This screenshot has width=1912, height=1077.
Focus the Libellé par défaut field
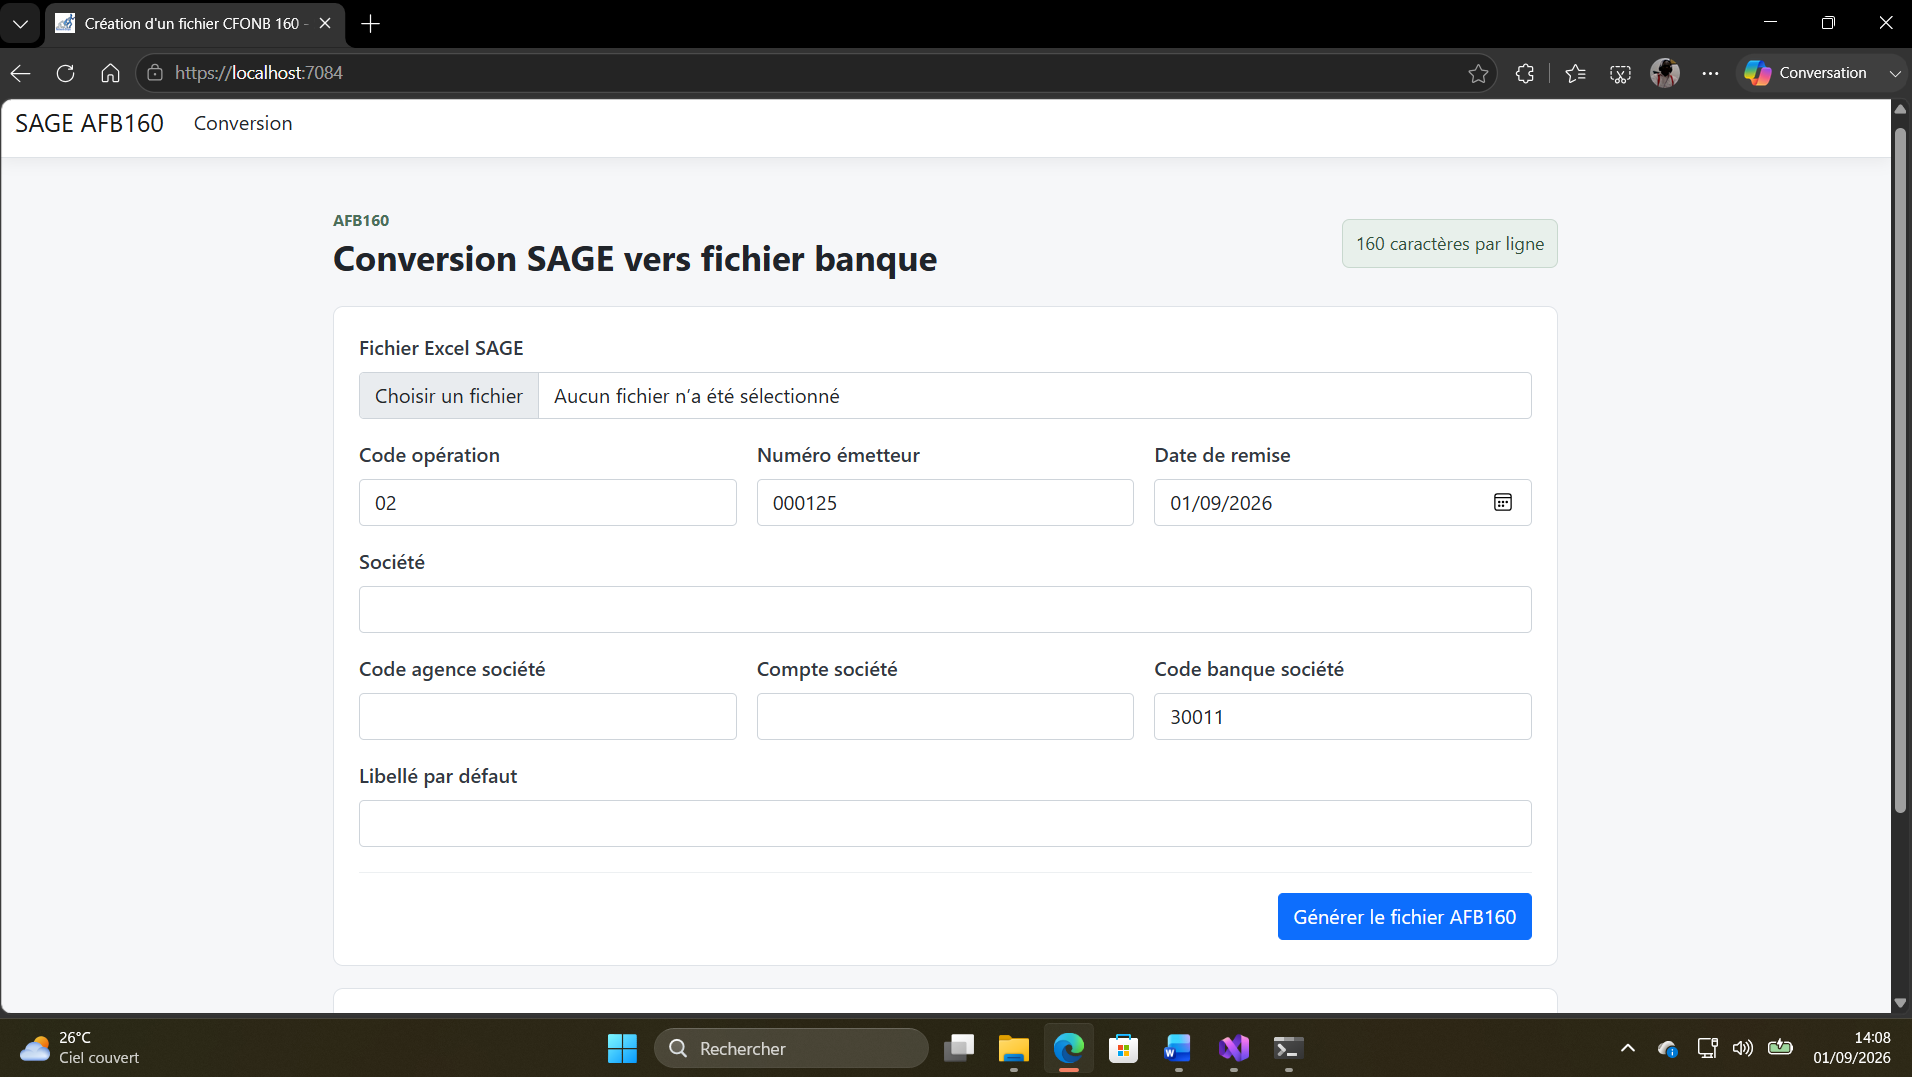pyautogui.click(x=945, y=824)
